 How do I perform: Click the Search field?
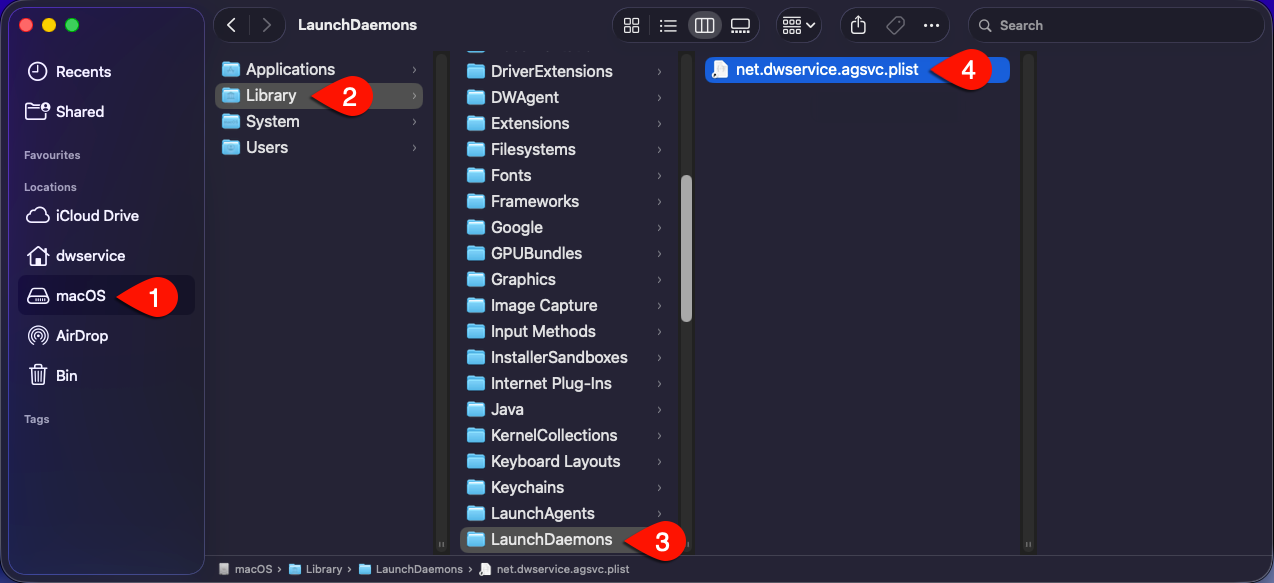[x=1116, y=25]
